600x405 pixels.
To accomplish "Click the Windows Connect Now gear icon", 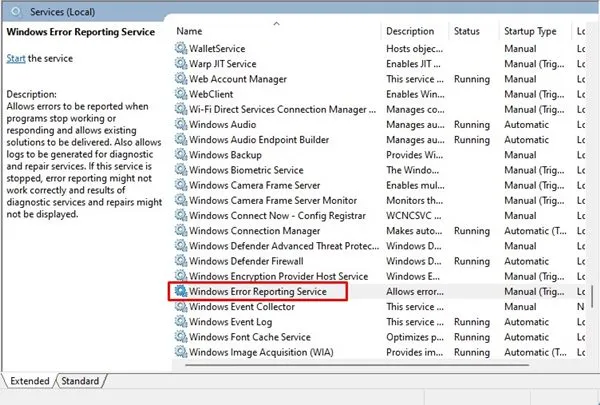I will [181, 216].
